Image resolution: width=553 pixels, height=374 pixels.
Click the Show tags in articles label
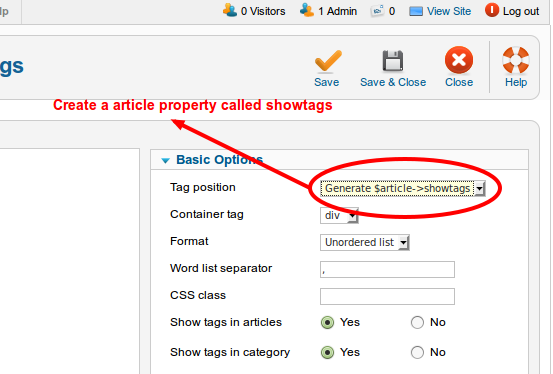tap(226, 322)
